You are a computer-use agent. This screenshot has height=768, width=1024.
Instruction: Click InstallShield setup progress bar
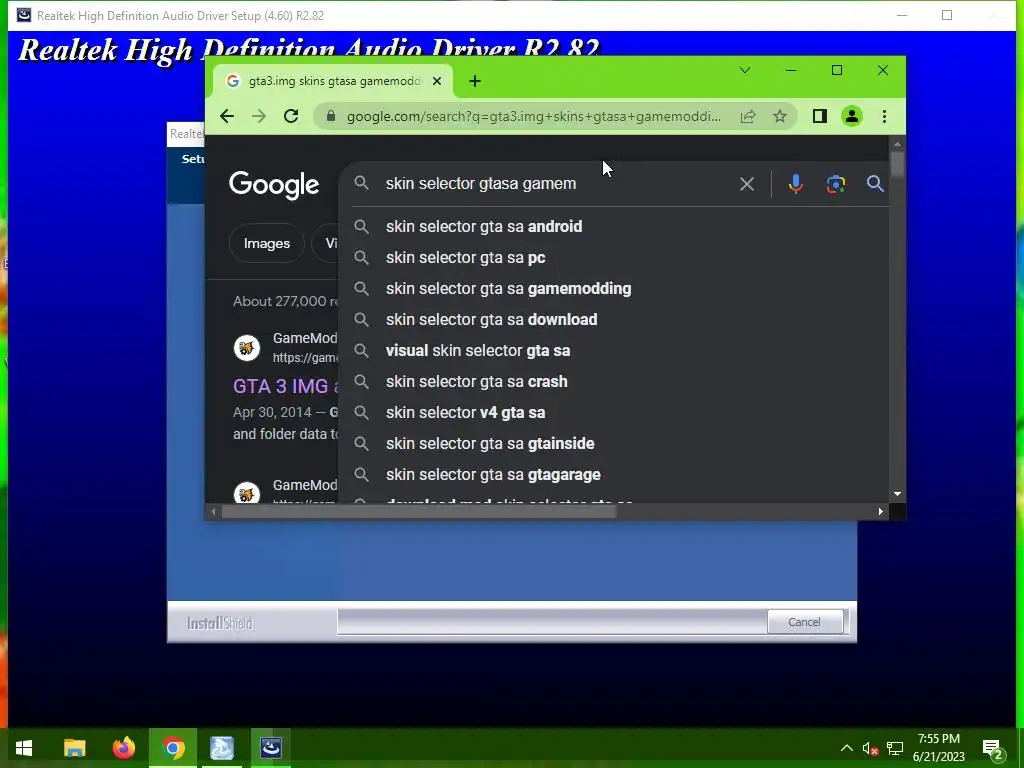[552, 622]
